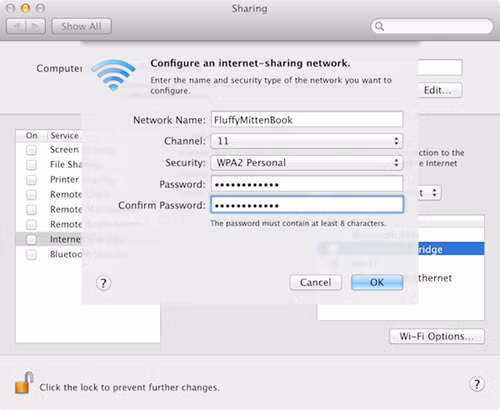The image size is (500, 410).
Task: Select the Printer Sharing service row
Action: (x=88, y=180)
